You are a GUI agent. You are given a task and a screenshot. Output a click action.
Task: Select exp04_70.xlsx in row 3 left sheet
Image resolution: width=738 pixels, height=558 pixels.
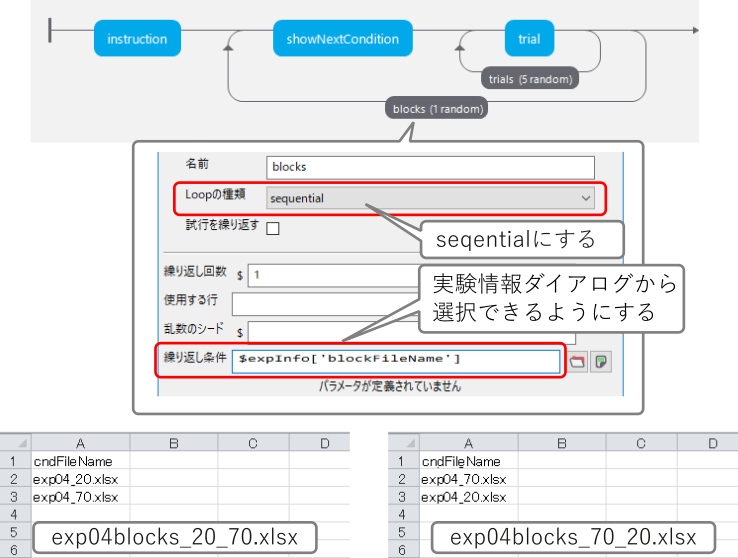[x=80, y=497]
